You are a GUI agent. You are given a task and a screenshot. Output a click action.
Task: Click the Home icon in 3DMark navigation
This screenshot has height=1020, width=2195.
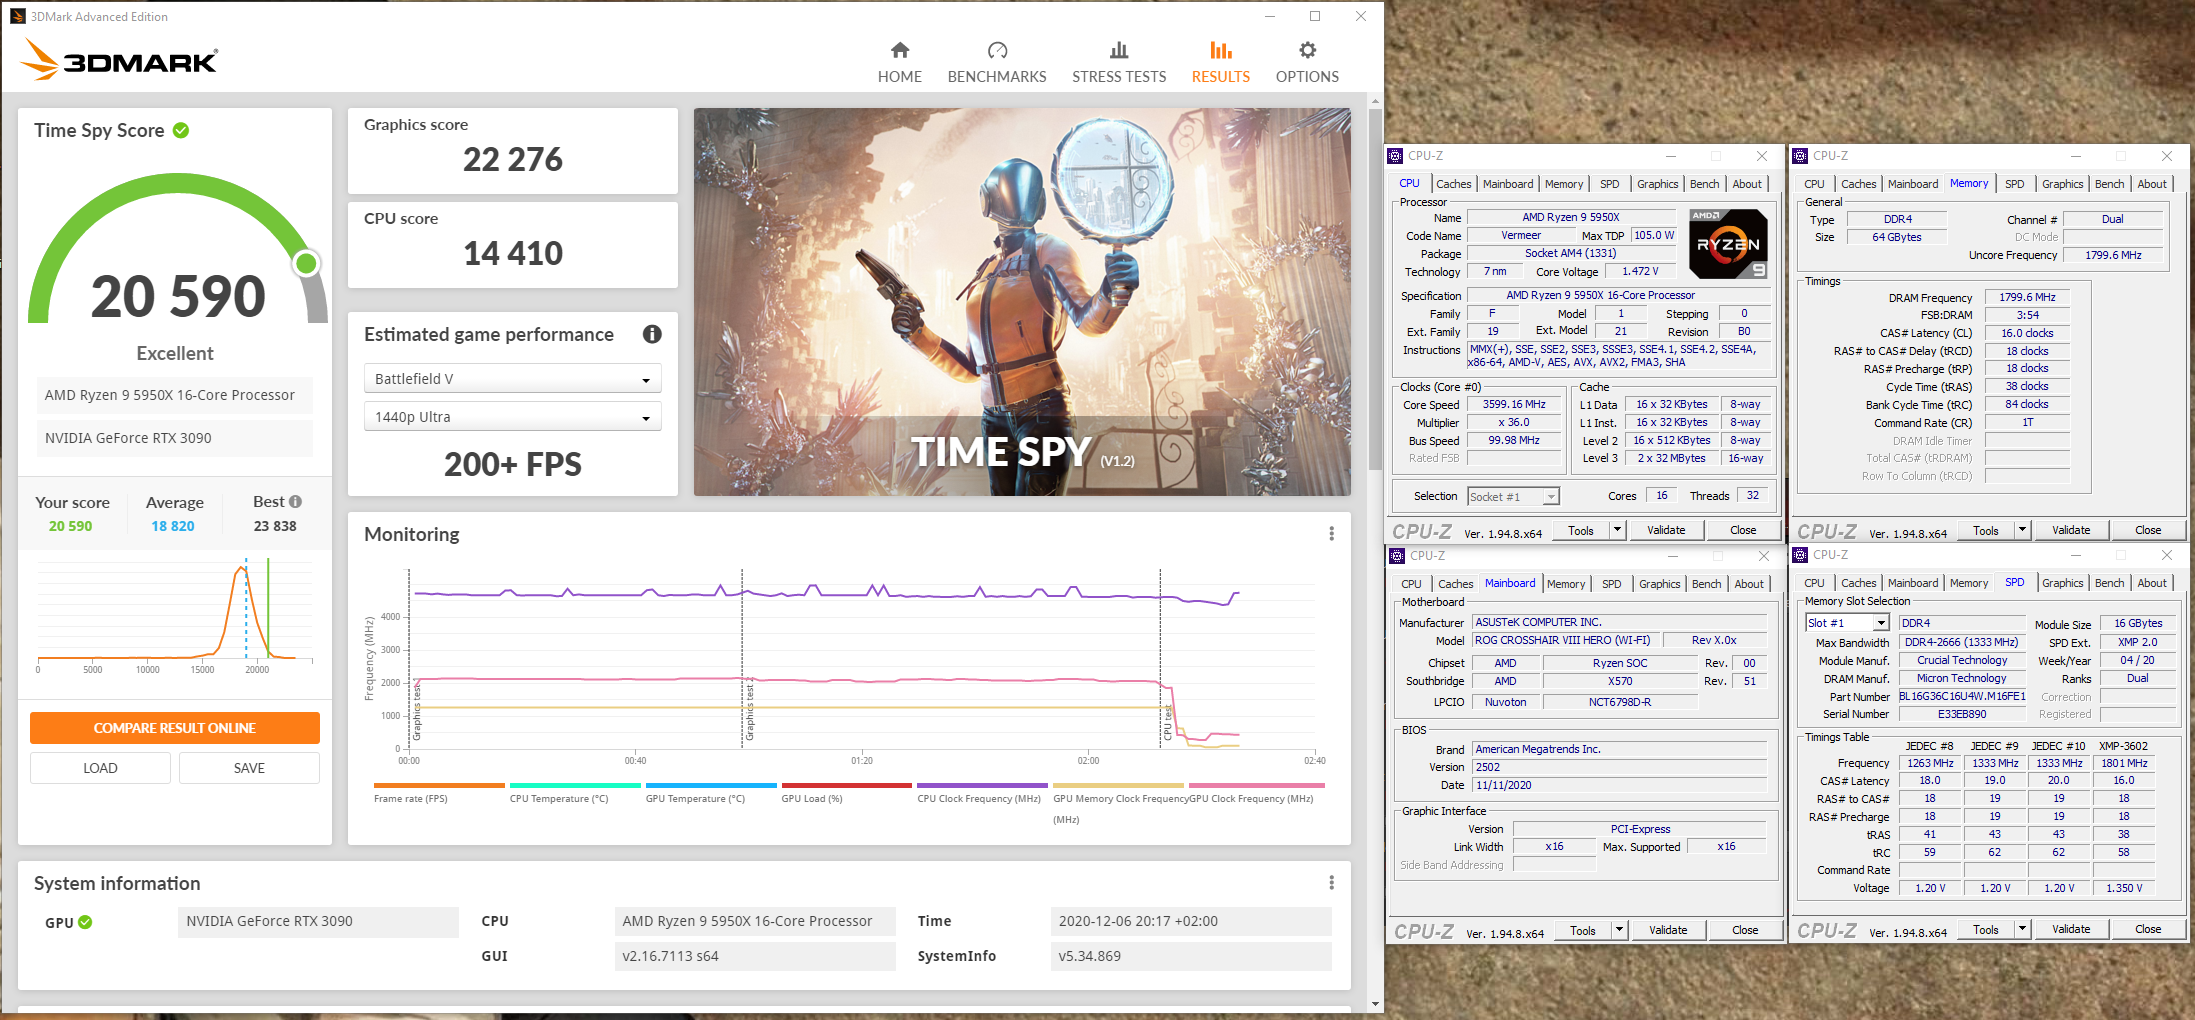click(899, 51)
